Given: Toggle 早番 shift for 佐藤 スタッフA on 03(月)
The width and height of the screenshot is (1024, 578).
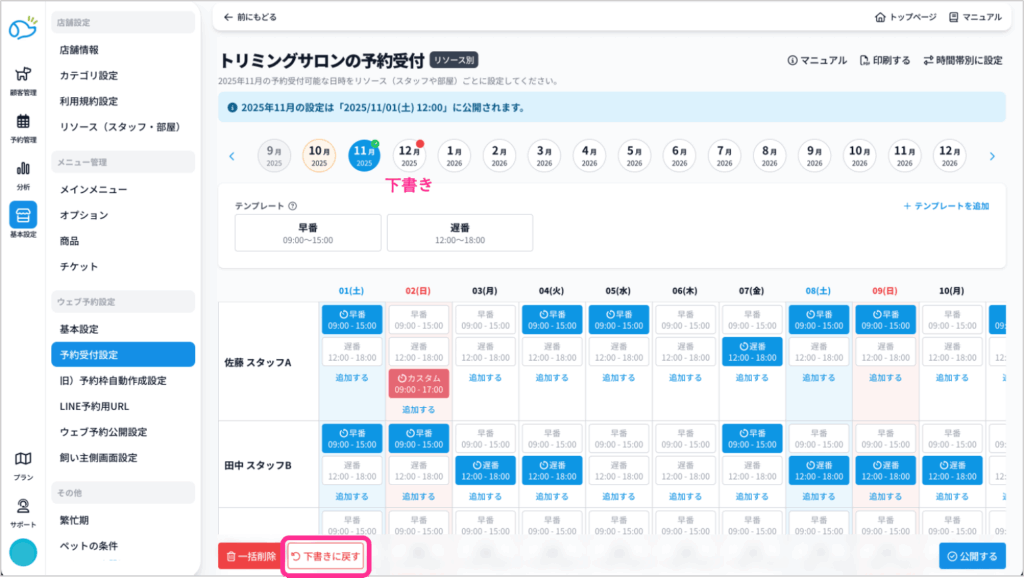Looking at the screenshot, I should [484, 320].
